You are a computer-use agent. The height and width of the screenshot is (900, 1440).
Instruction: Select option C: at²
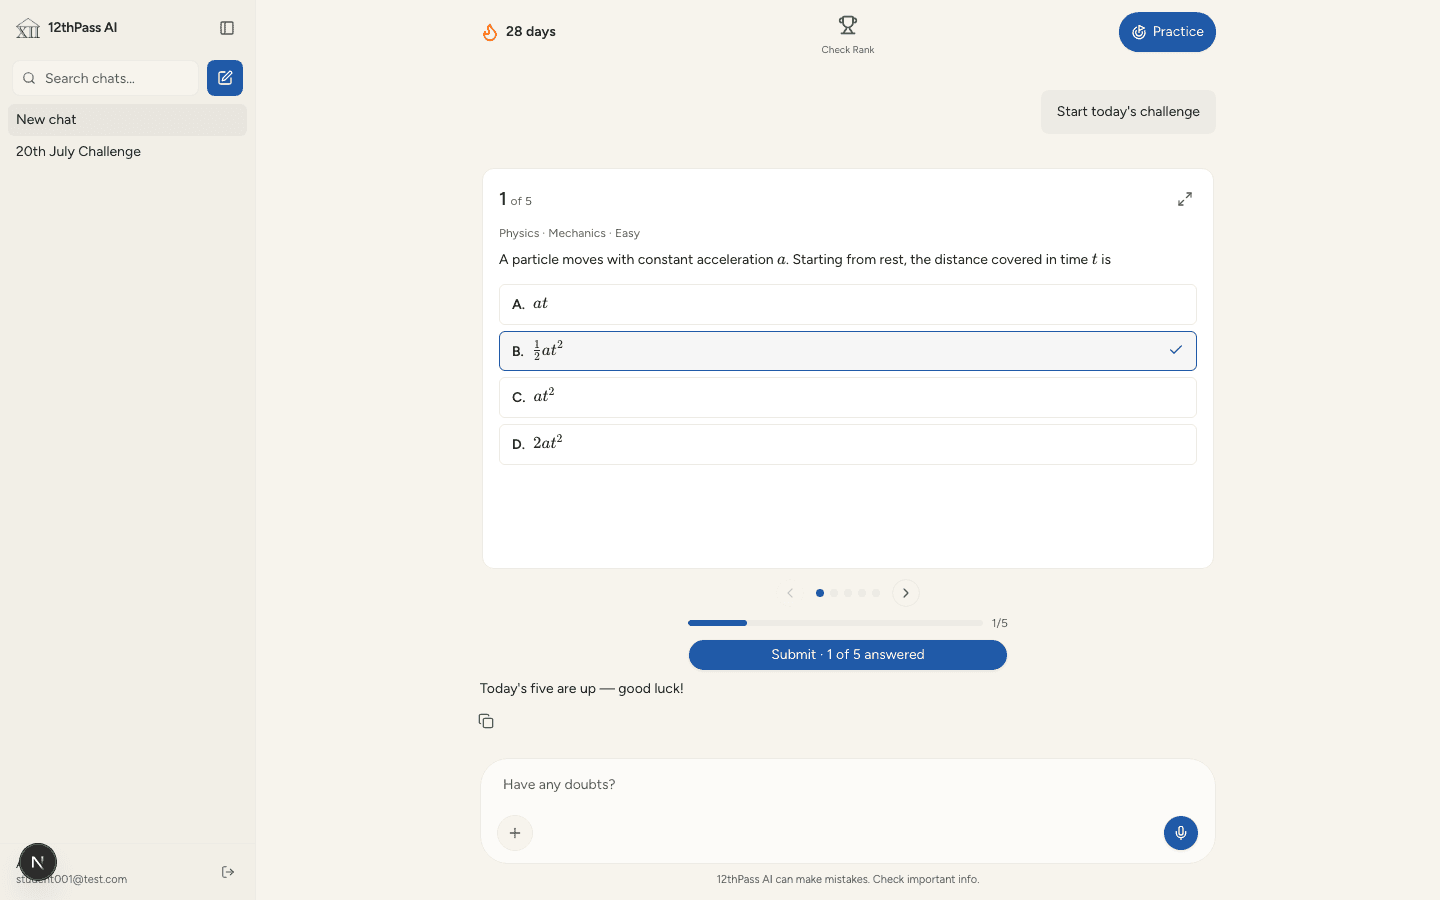click(x=848, y=397)
